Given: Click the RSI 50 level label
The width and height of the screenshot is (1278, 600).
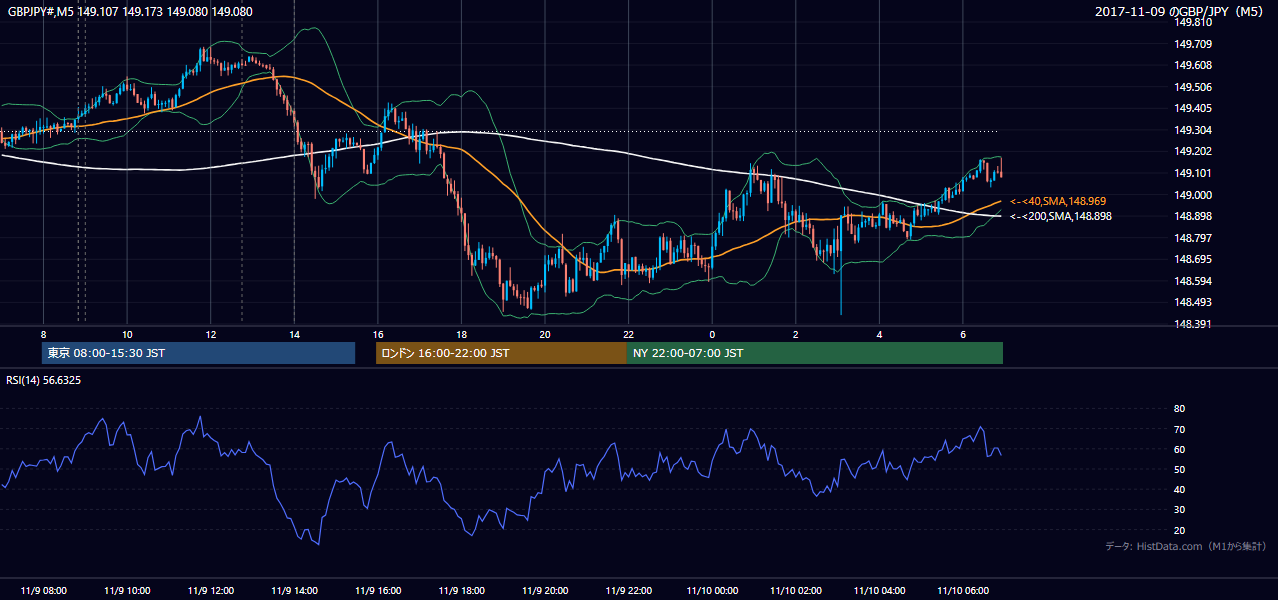Looking at the screenshot, I should 1179,469.
